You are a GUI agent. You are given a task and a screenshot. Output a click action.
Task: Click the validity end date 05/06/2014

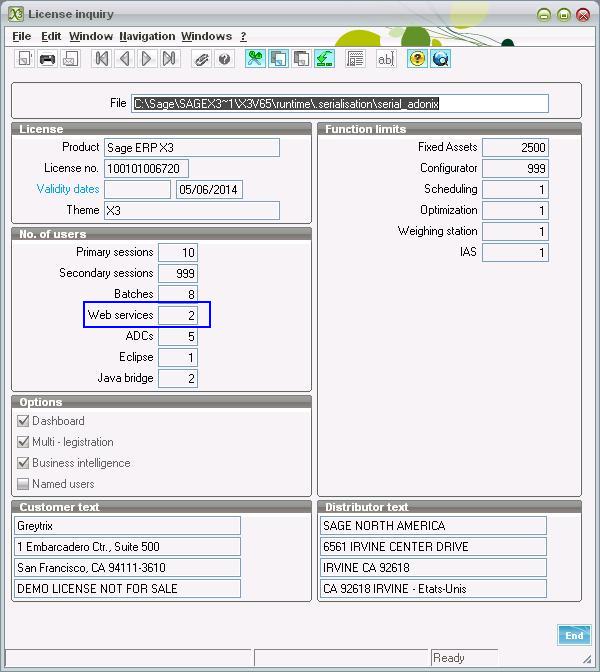coord(209,189)
